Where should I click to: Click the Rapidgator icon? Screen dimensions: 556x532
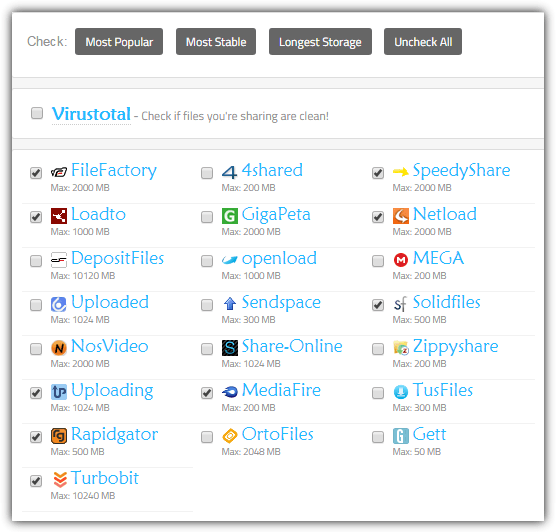59,436
